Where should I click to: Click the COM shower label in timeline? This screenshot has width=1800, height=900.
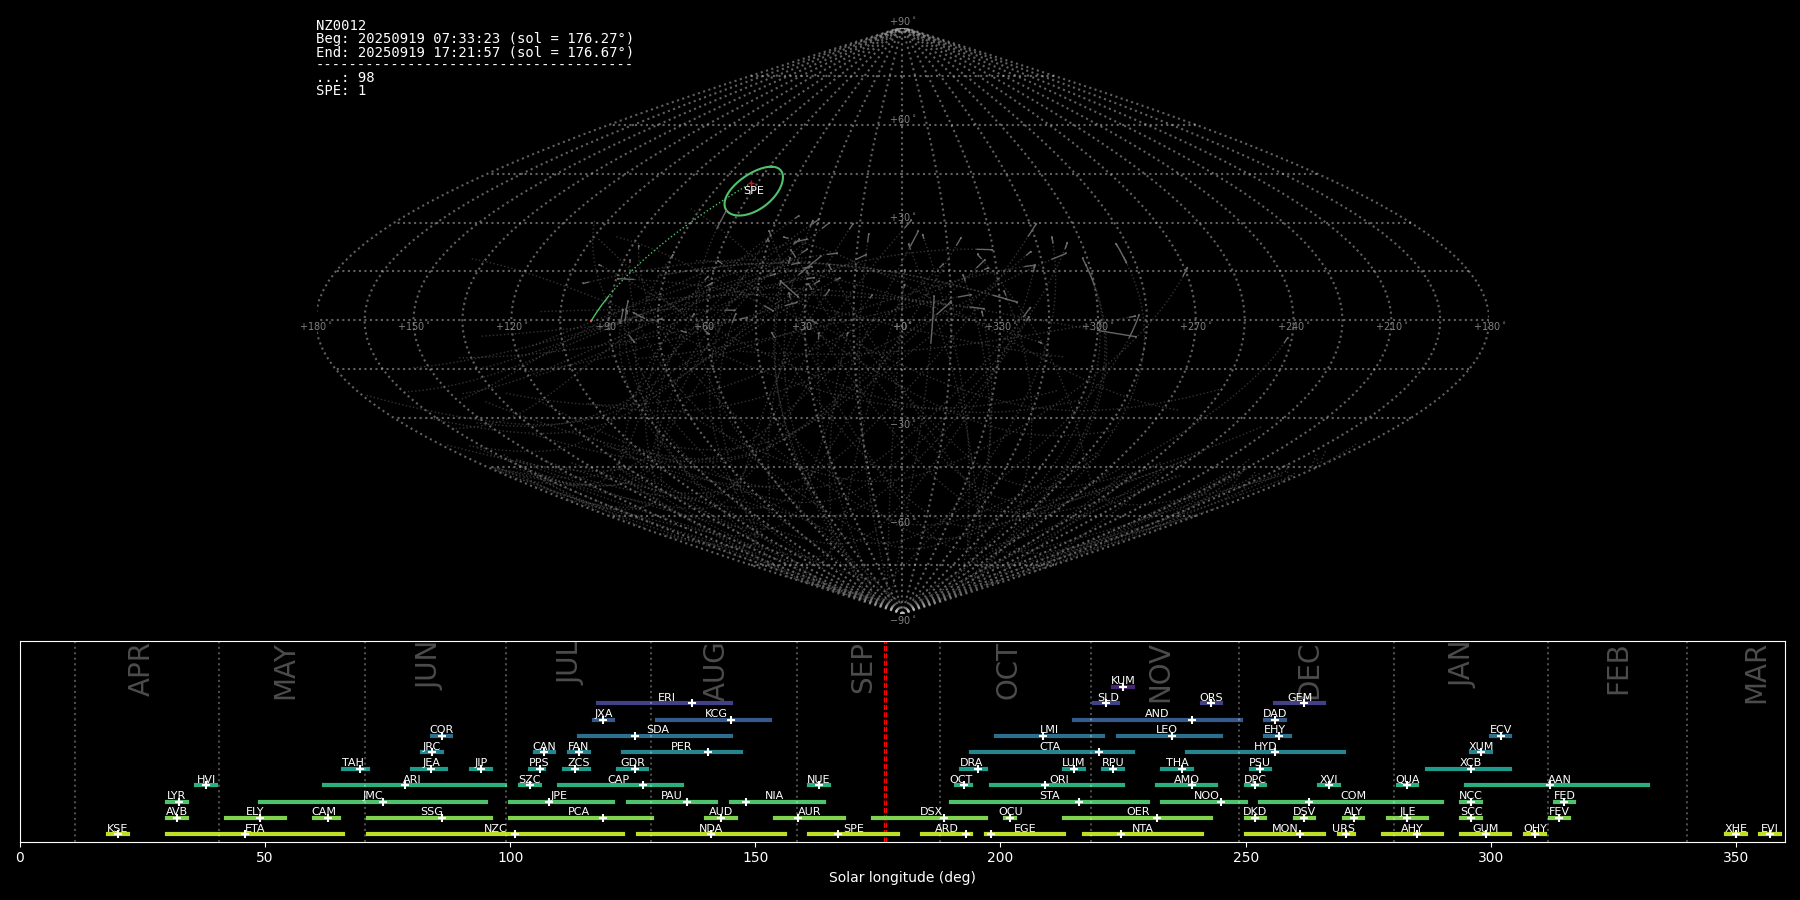(1353, 795)
